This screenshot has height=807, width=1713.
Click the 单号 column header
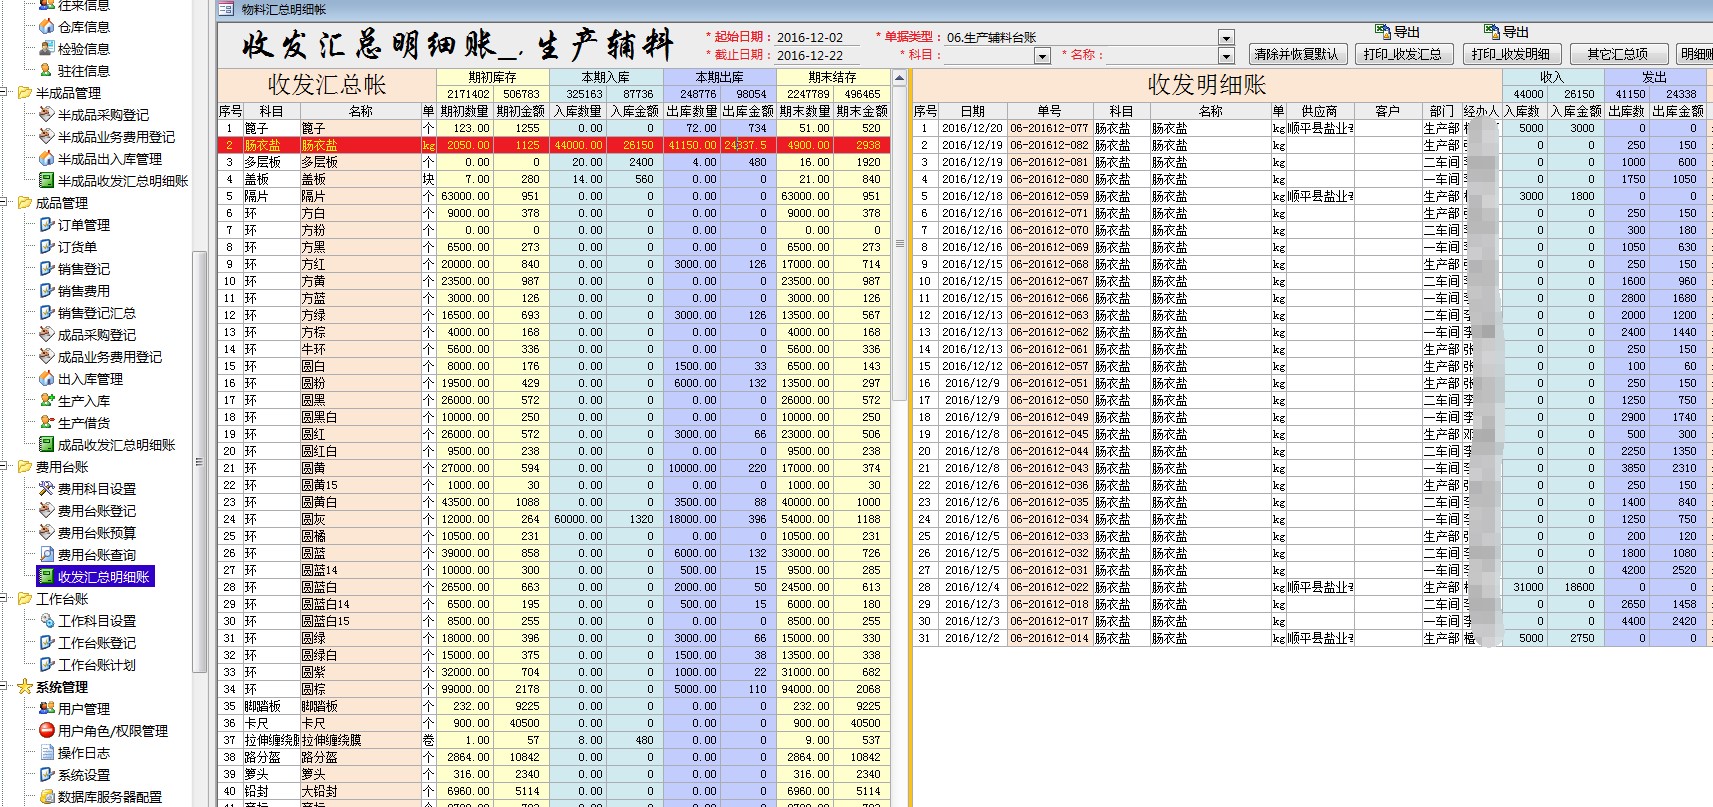[x=1049, y=111]
